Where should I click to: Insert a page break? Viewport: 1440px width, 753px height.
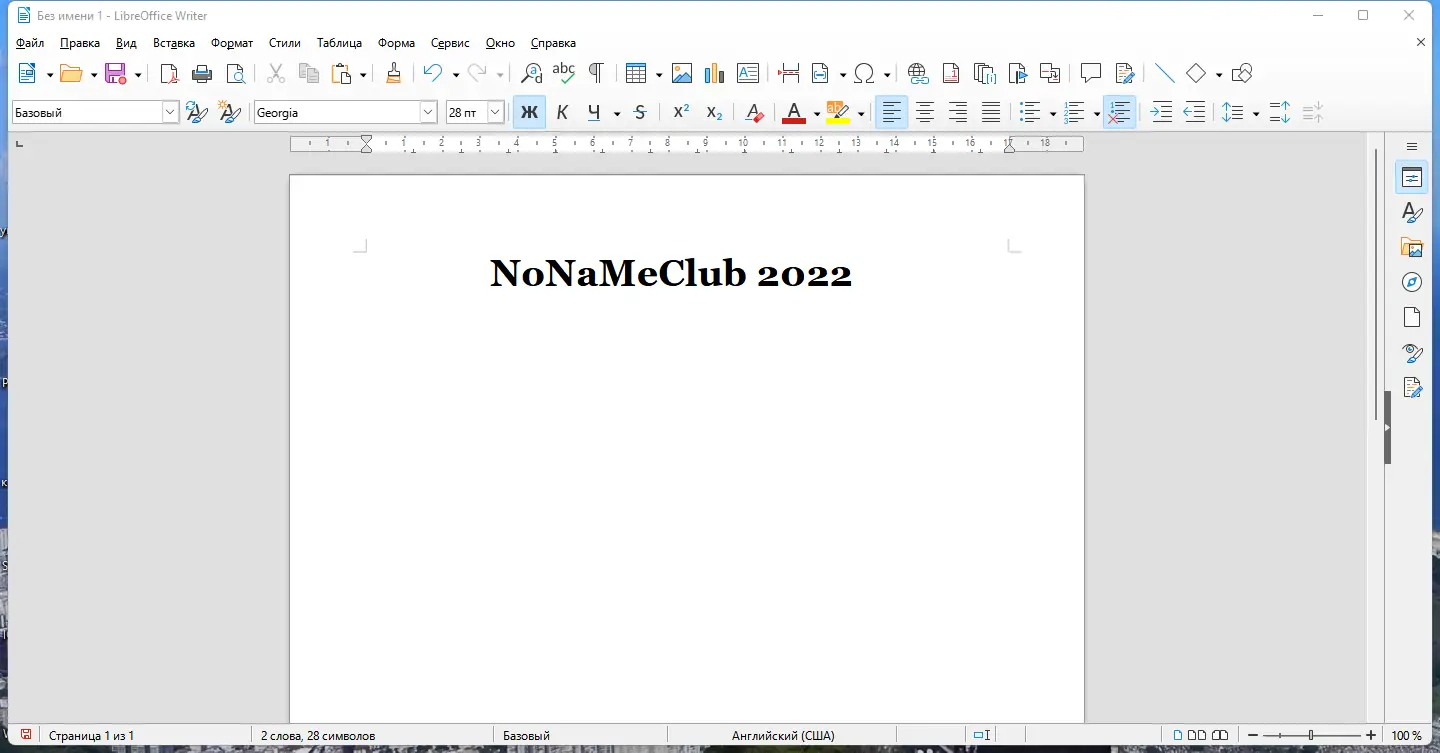point(788,73)
